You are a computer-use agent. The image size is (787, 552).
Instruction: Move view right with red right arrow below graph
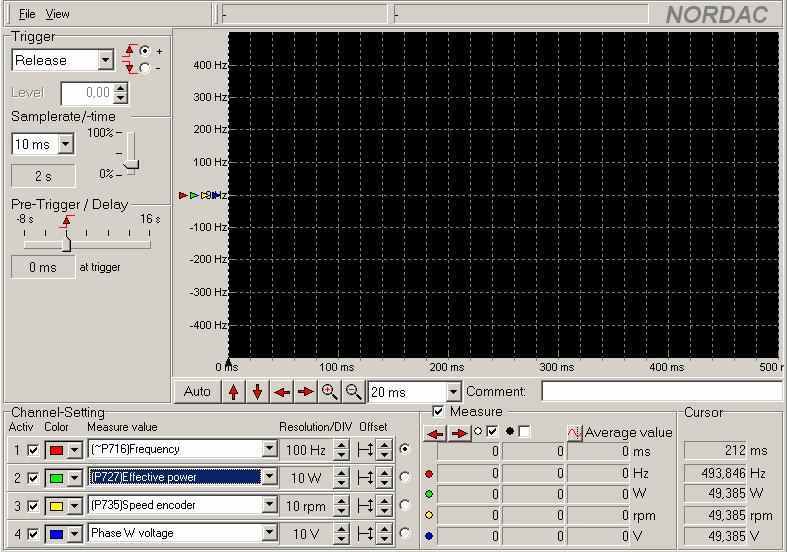(x=306, y=391)
